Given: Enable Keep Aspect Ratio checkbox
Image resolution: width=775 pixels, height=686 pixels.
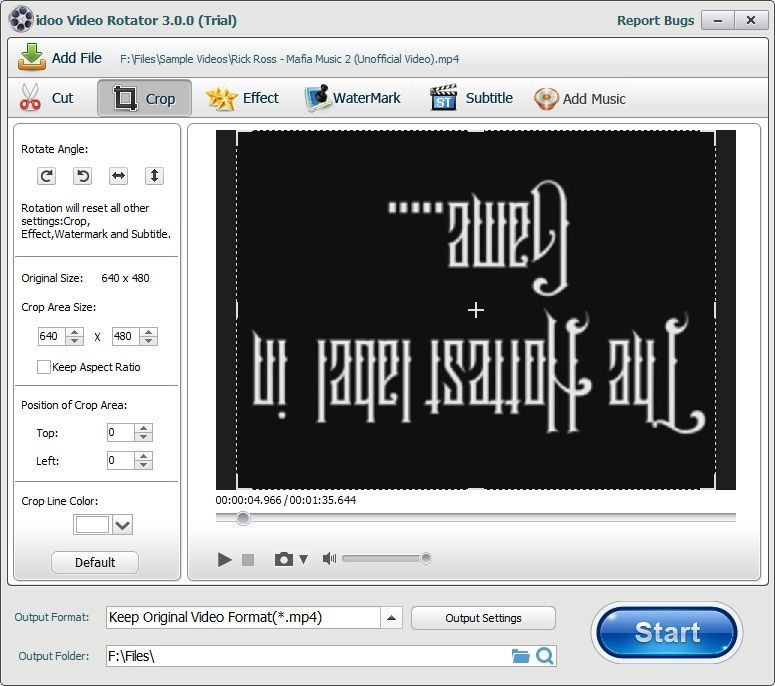Looking at the screenshot, I should point(43,367).
